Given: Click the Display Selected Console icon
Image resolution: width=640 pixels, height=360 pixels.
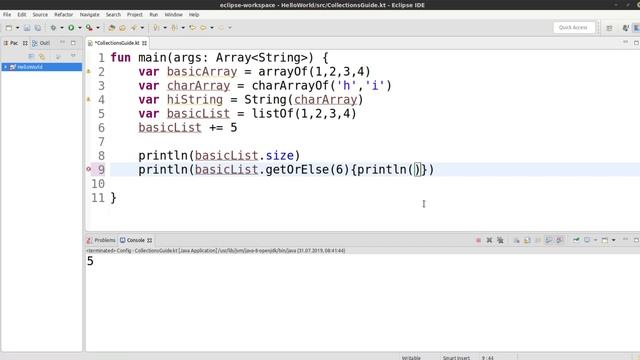Looking at the screenshot, I should [x=587, y=240].
